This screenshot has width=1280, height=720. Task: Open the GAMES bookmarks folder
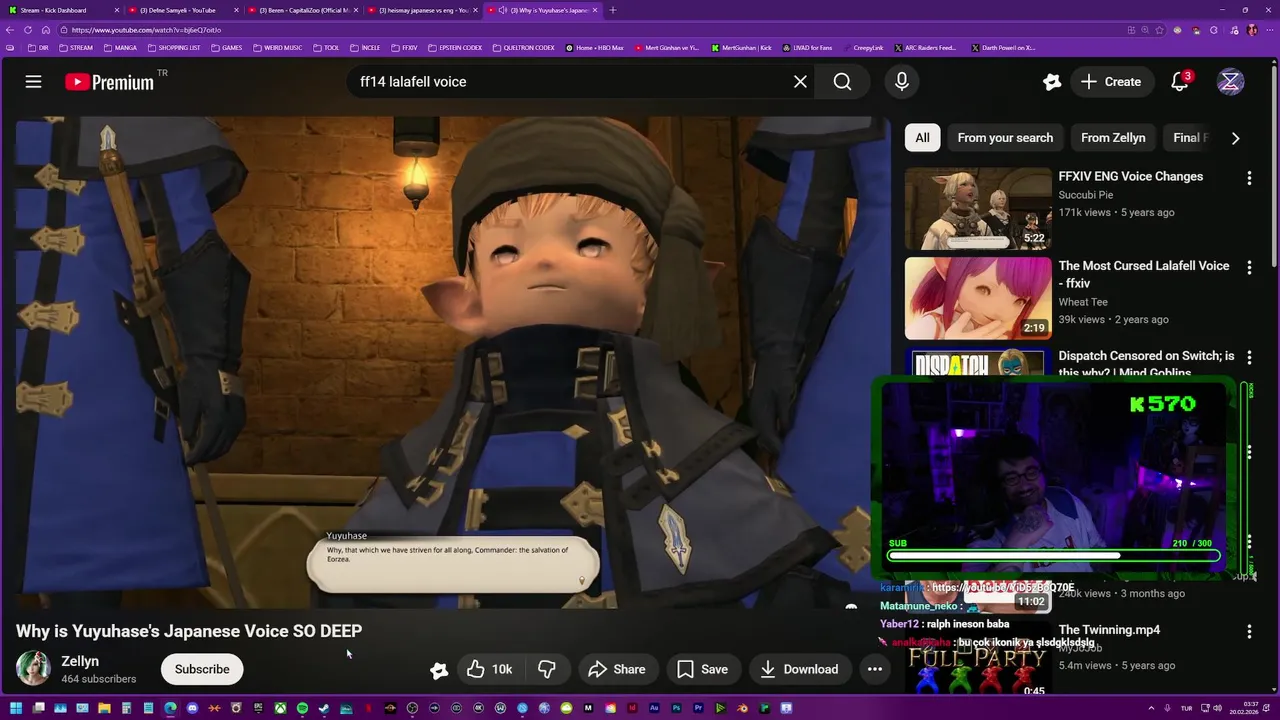point(226,47)
